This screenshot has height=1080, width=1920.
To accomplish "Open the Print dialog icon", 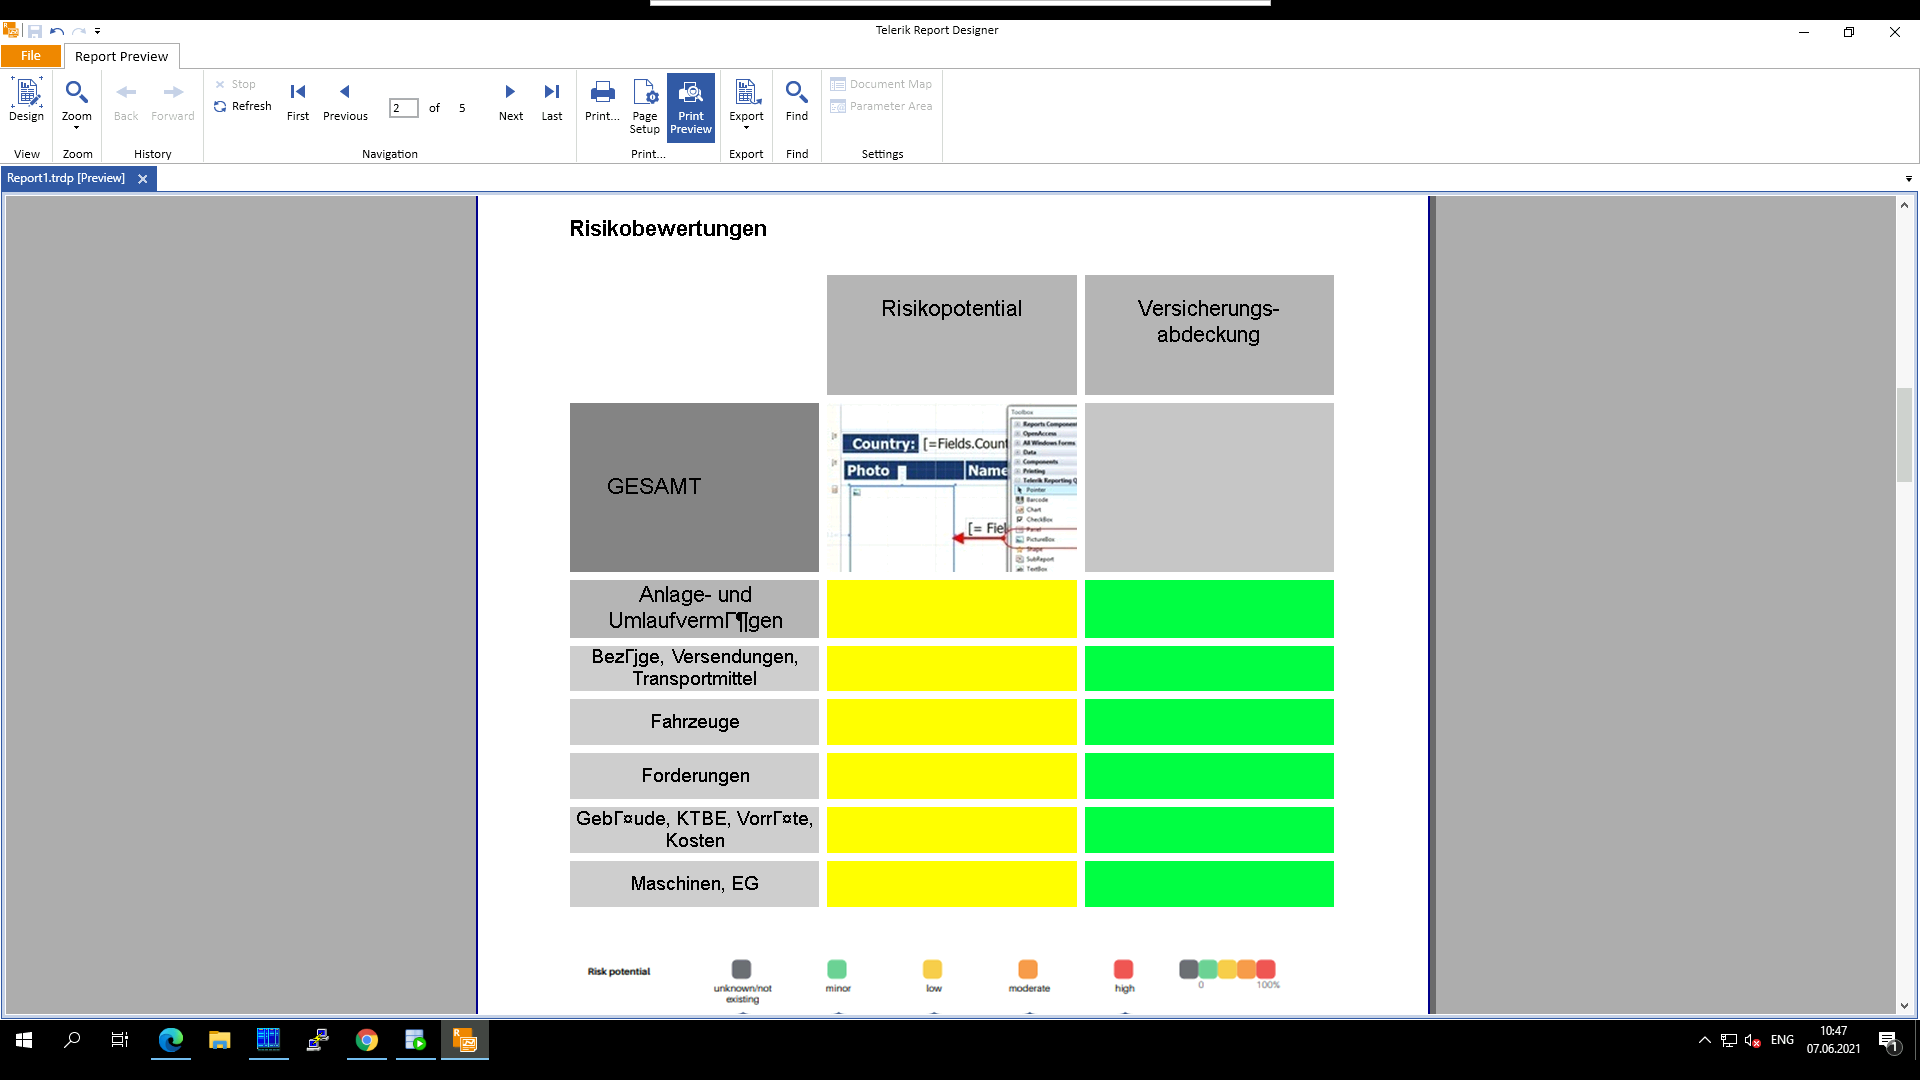I will click(602, 94).
